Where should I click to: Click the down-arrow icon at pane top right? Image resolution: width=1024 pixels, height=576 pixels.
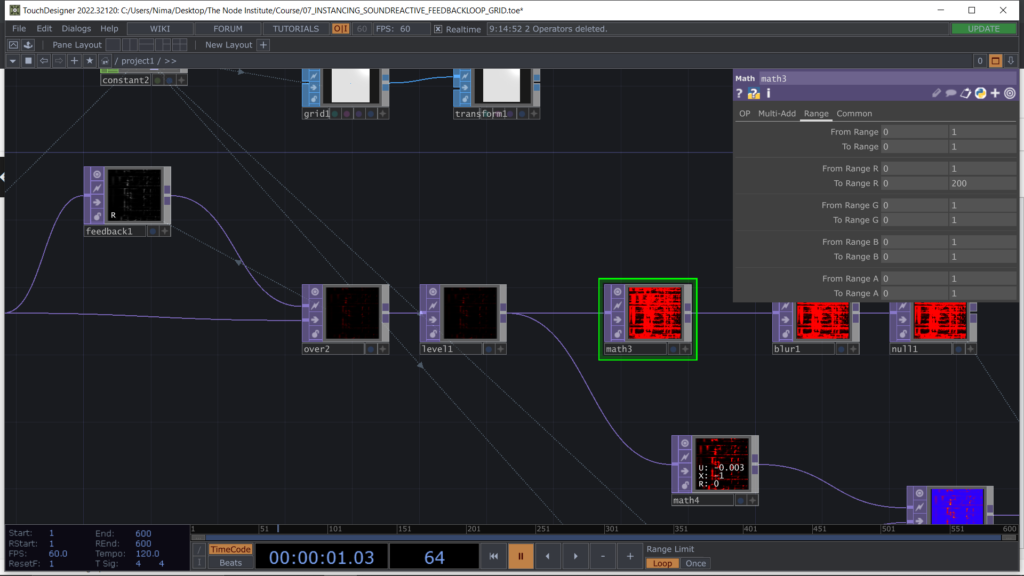(1010, 61)
